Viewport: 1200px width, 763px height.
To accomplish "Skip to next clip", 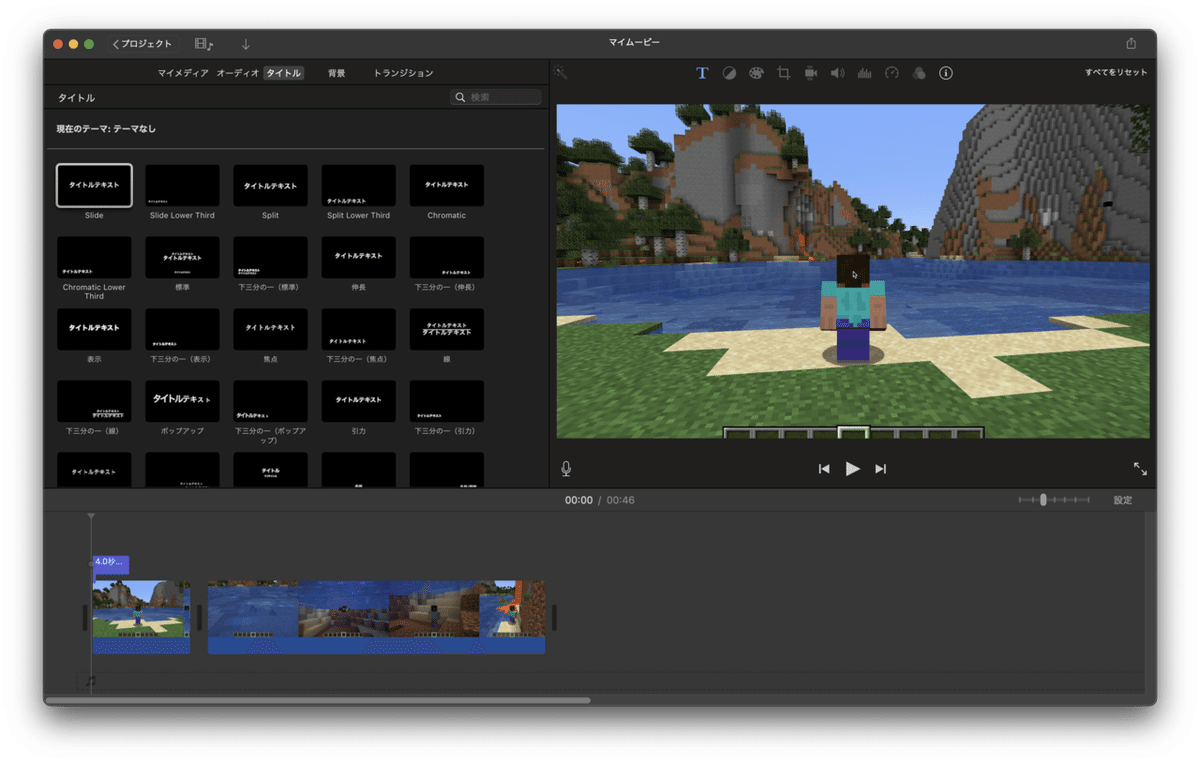I will point(880,468).
